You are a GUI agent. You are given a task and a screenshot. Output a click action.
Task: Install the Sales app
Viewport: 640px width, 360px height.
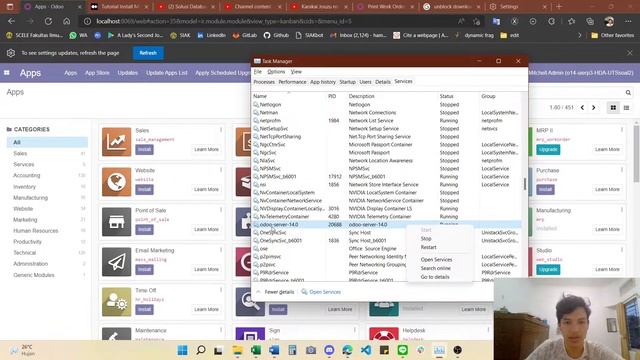point(144,149)
